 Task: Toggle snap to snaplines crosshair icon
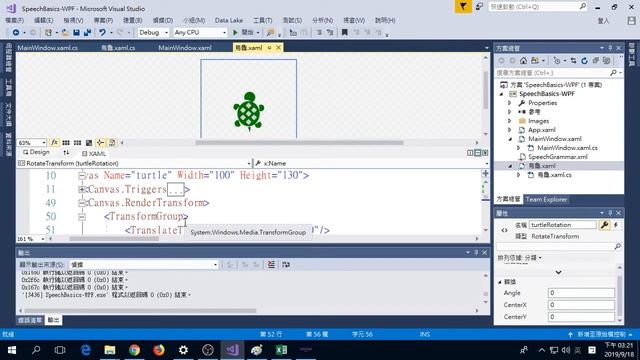click(x=100, y=142)
